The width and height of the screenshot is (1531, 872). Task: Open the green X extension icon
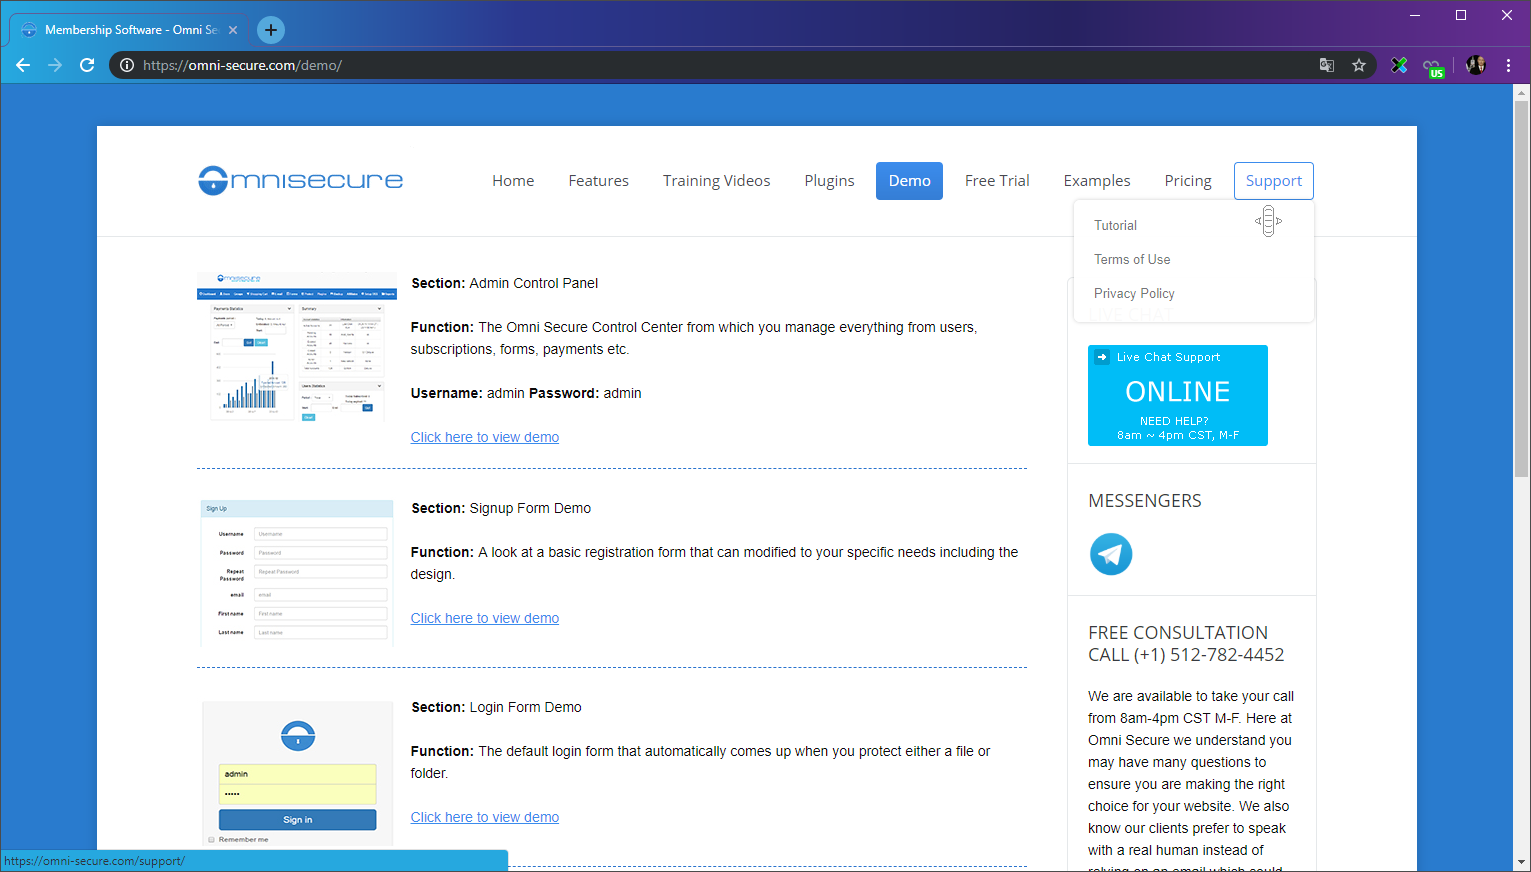1399,65
